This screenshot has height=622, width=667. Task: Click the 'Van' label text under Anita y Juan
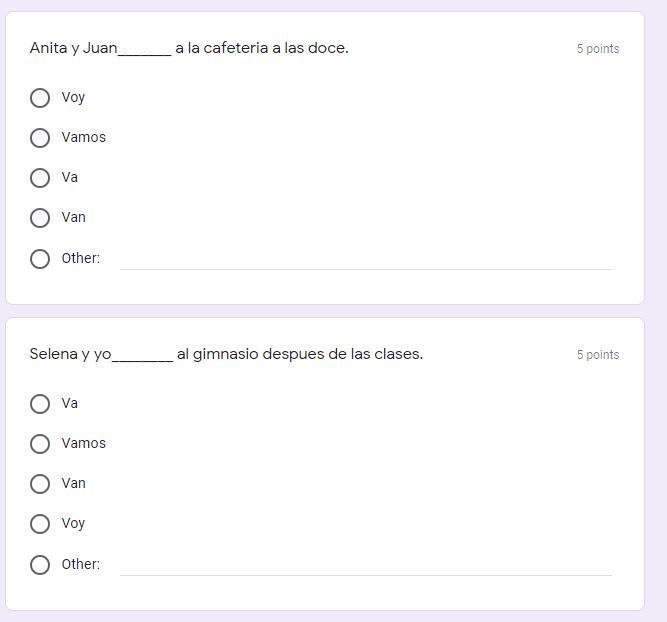coord(73,217)
